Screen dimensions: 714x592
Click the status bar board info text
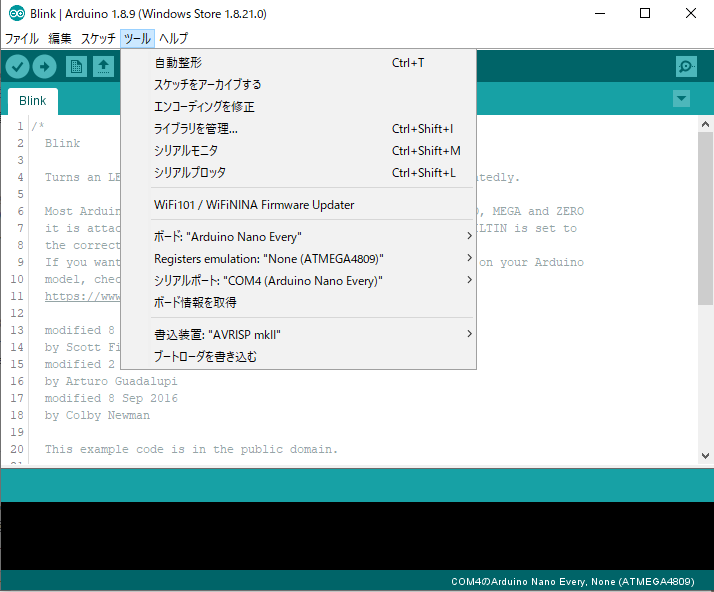[x=572, y=582]
